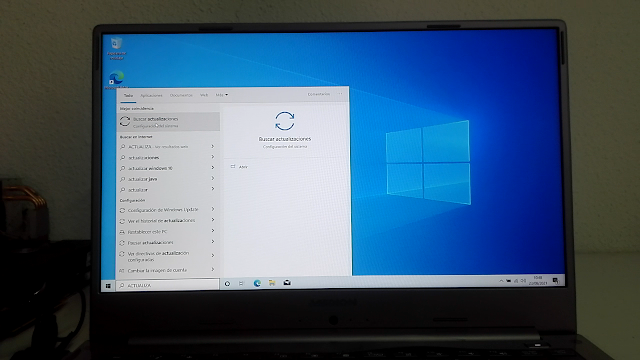Expand chevron beside 'Restablecer este PC'

pos(213,231)
